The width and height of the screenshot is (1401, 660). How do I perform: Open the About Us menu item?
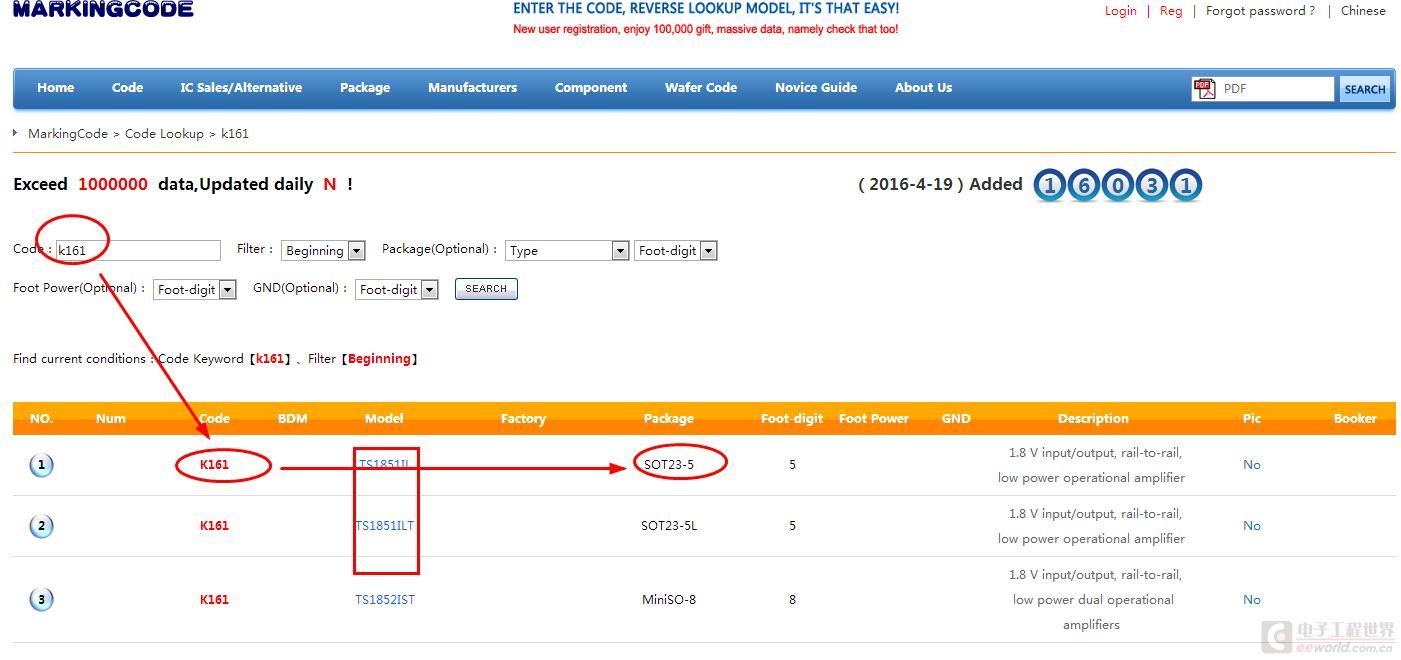click(x=923, y=88)
